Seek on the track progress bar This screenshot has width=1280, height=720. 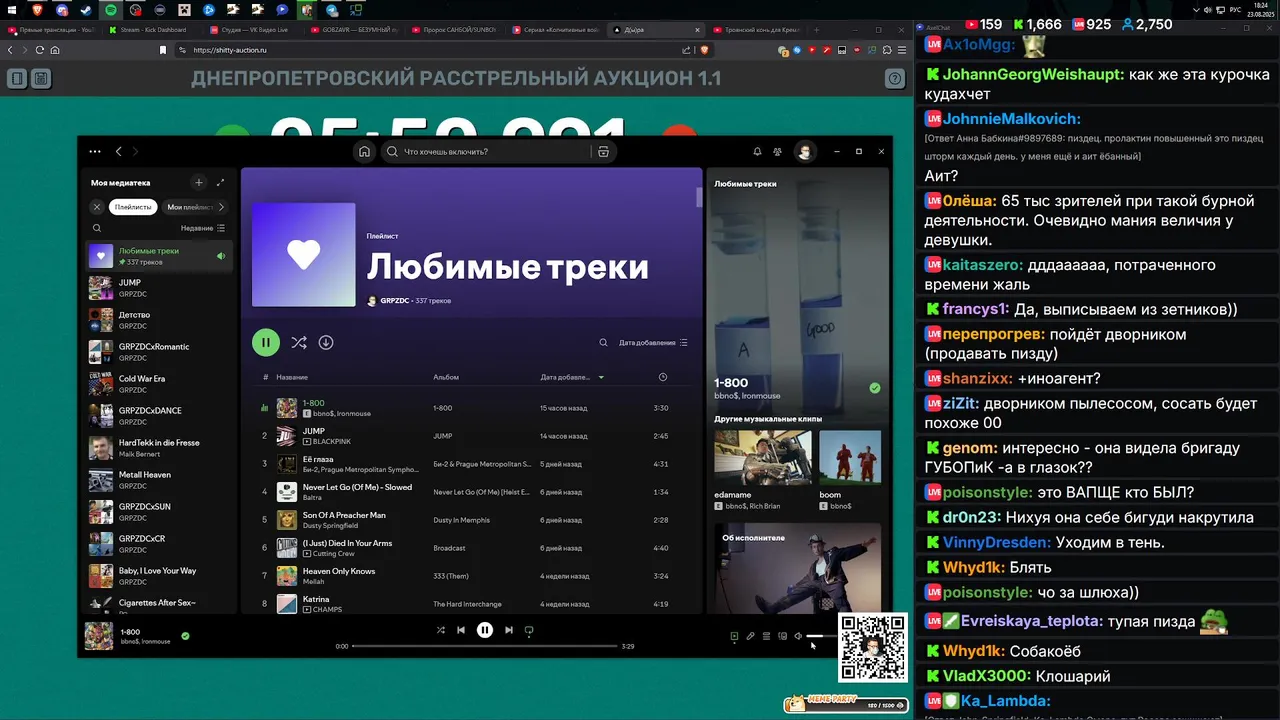click(x=484, y=646)
